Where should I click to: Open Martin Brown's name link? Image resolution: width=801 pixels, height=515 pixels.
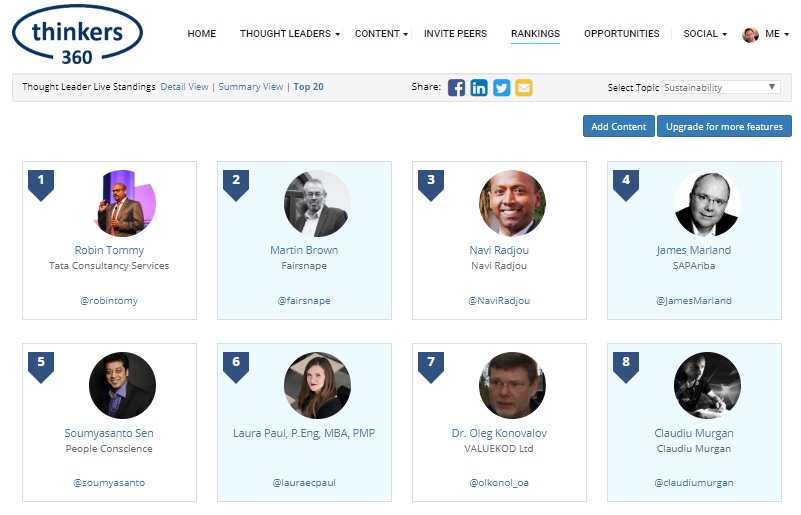pos(304,250)
